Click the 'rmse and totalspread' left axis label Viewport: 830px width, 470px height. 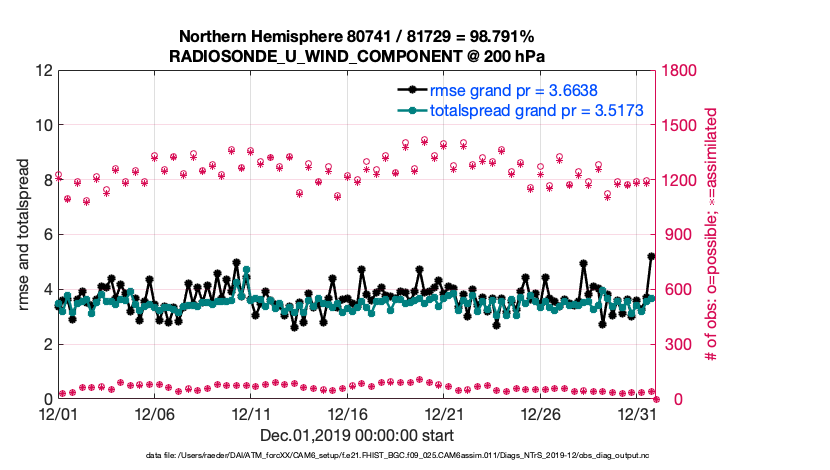pyautogui.click(x=23, y=235)
